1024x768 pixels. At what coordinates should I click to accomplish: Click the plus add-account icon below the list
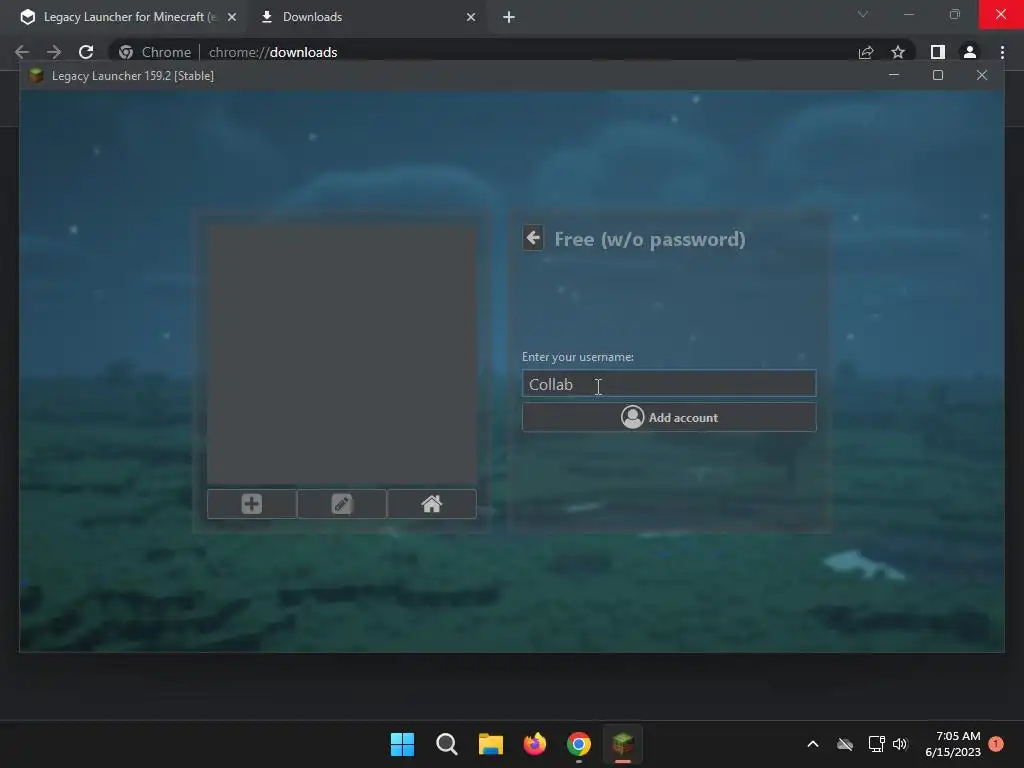(251, 504)
